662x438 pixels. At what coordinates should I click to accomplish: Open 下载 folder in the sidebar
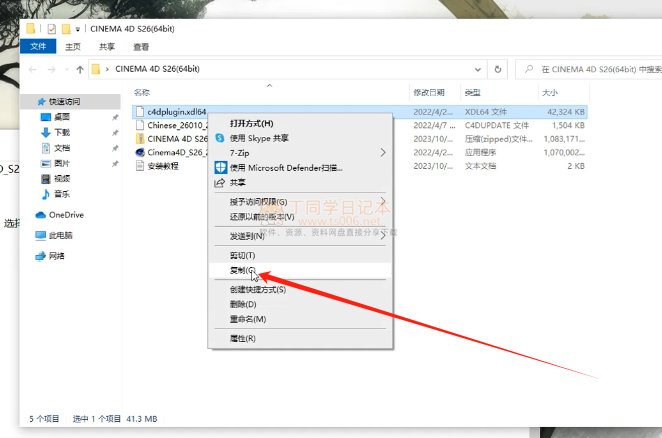pos(62,133)
